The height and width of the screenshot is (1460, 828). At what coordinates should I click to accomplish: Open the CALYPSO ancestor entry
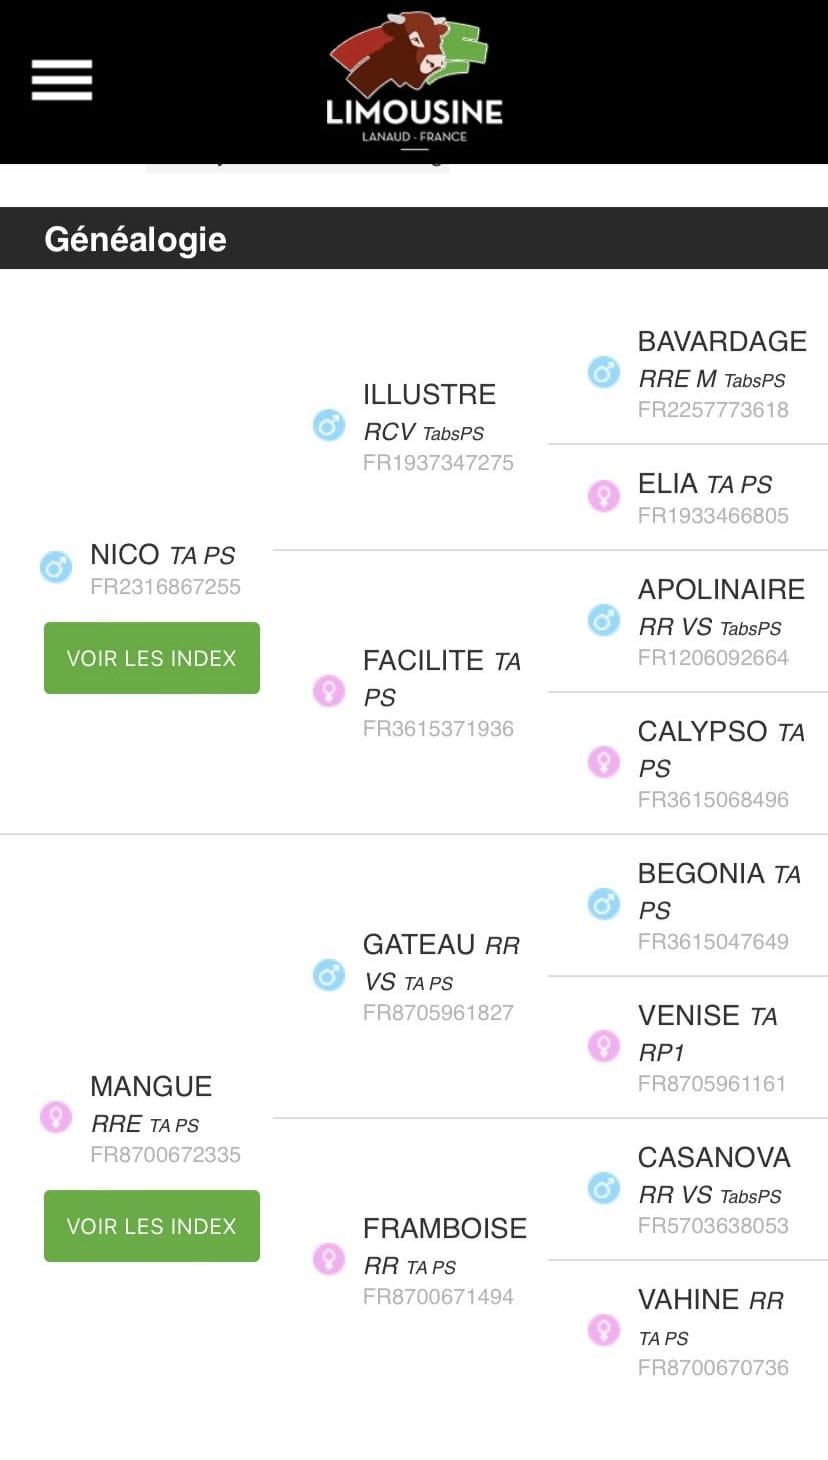702,732
